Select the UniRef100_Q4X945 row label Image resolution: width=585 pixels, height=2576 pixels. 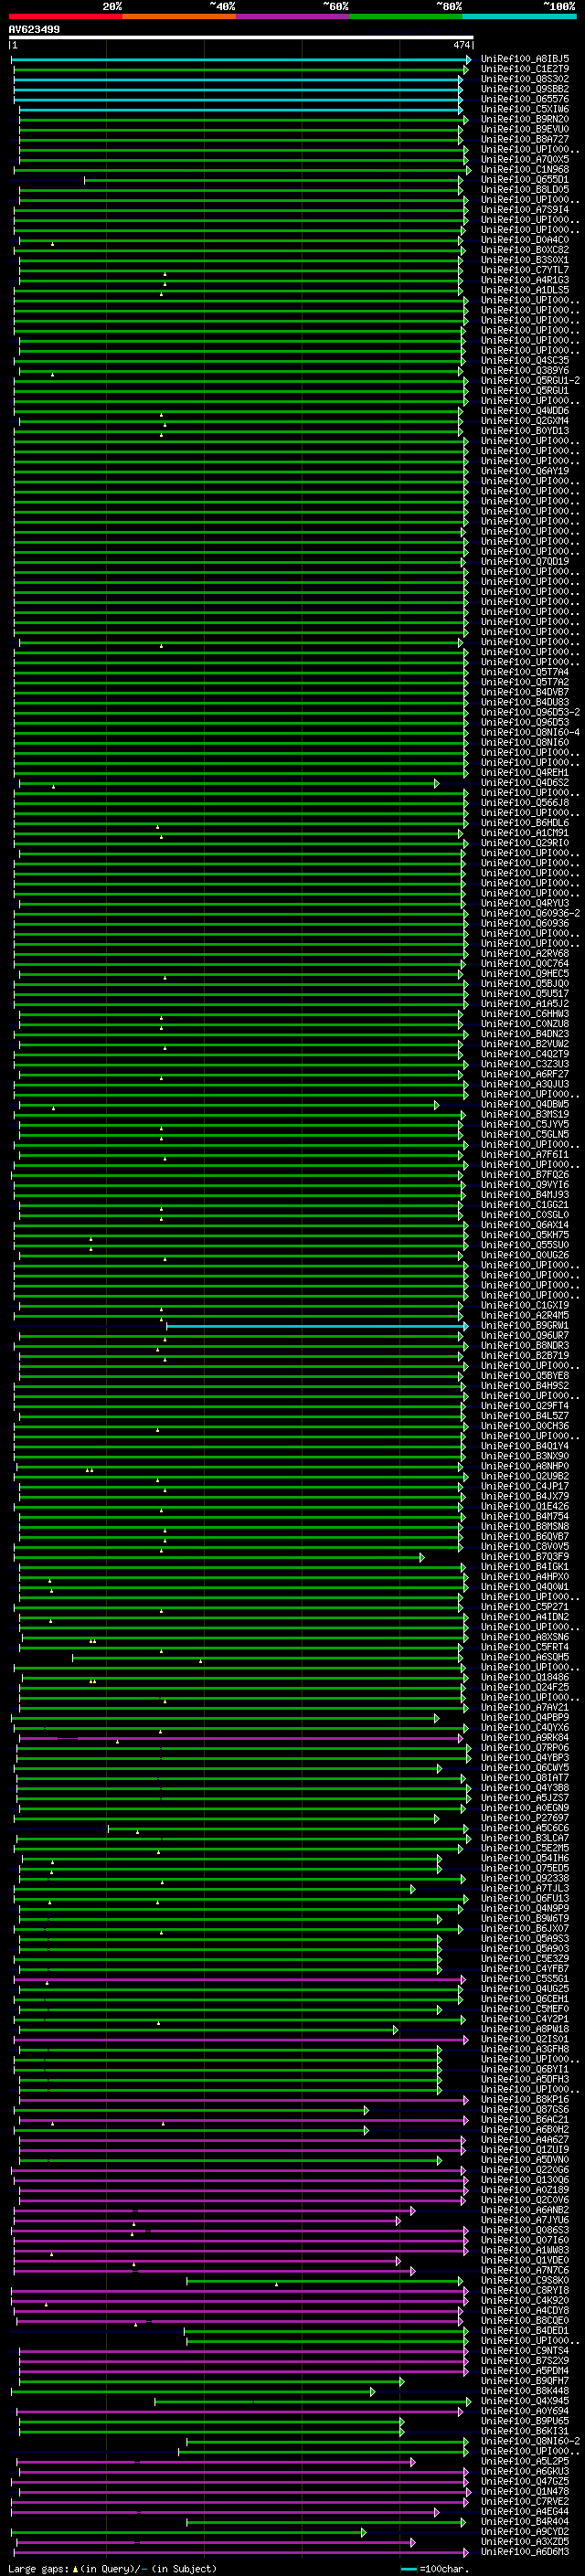click(x=525, y=2400)
